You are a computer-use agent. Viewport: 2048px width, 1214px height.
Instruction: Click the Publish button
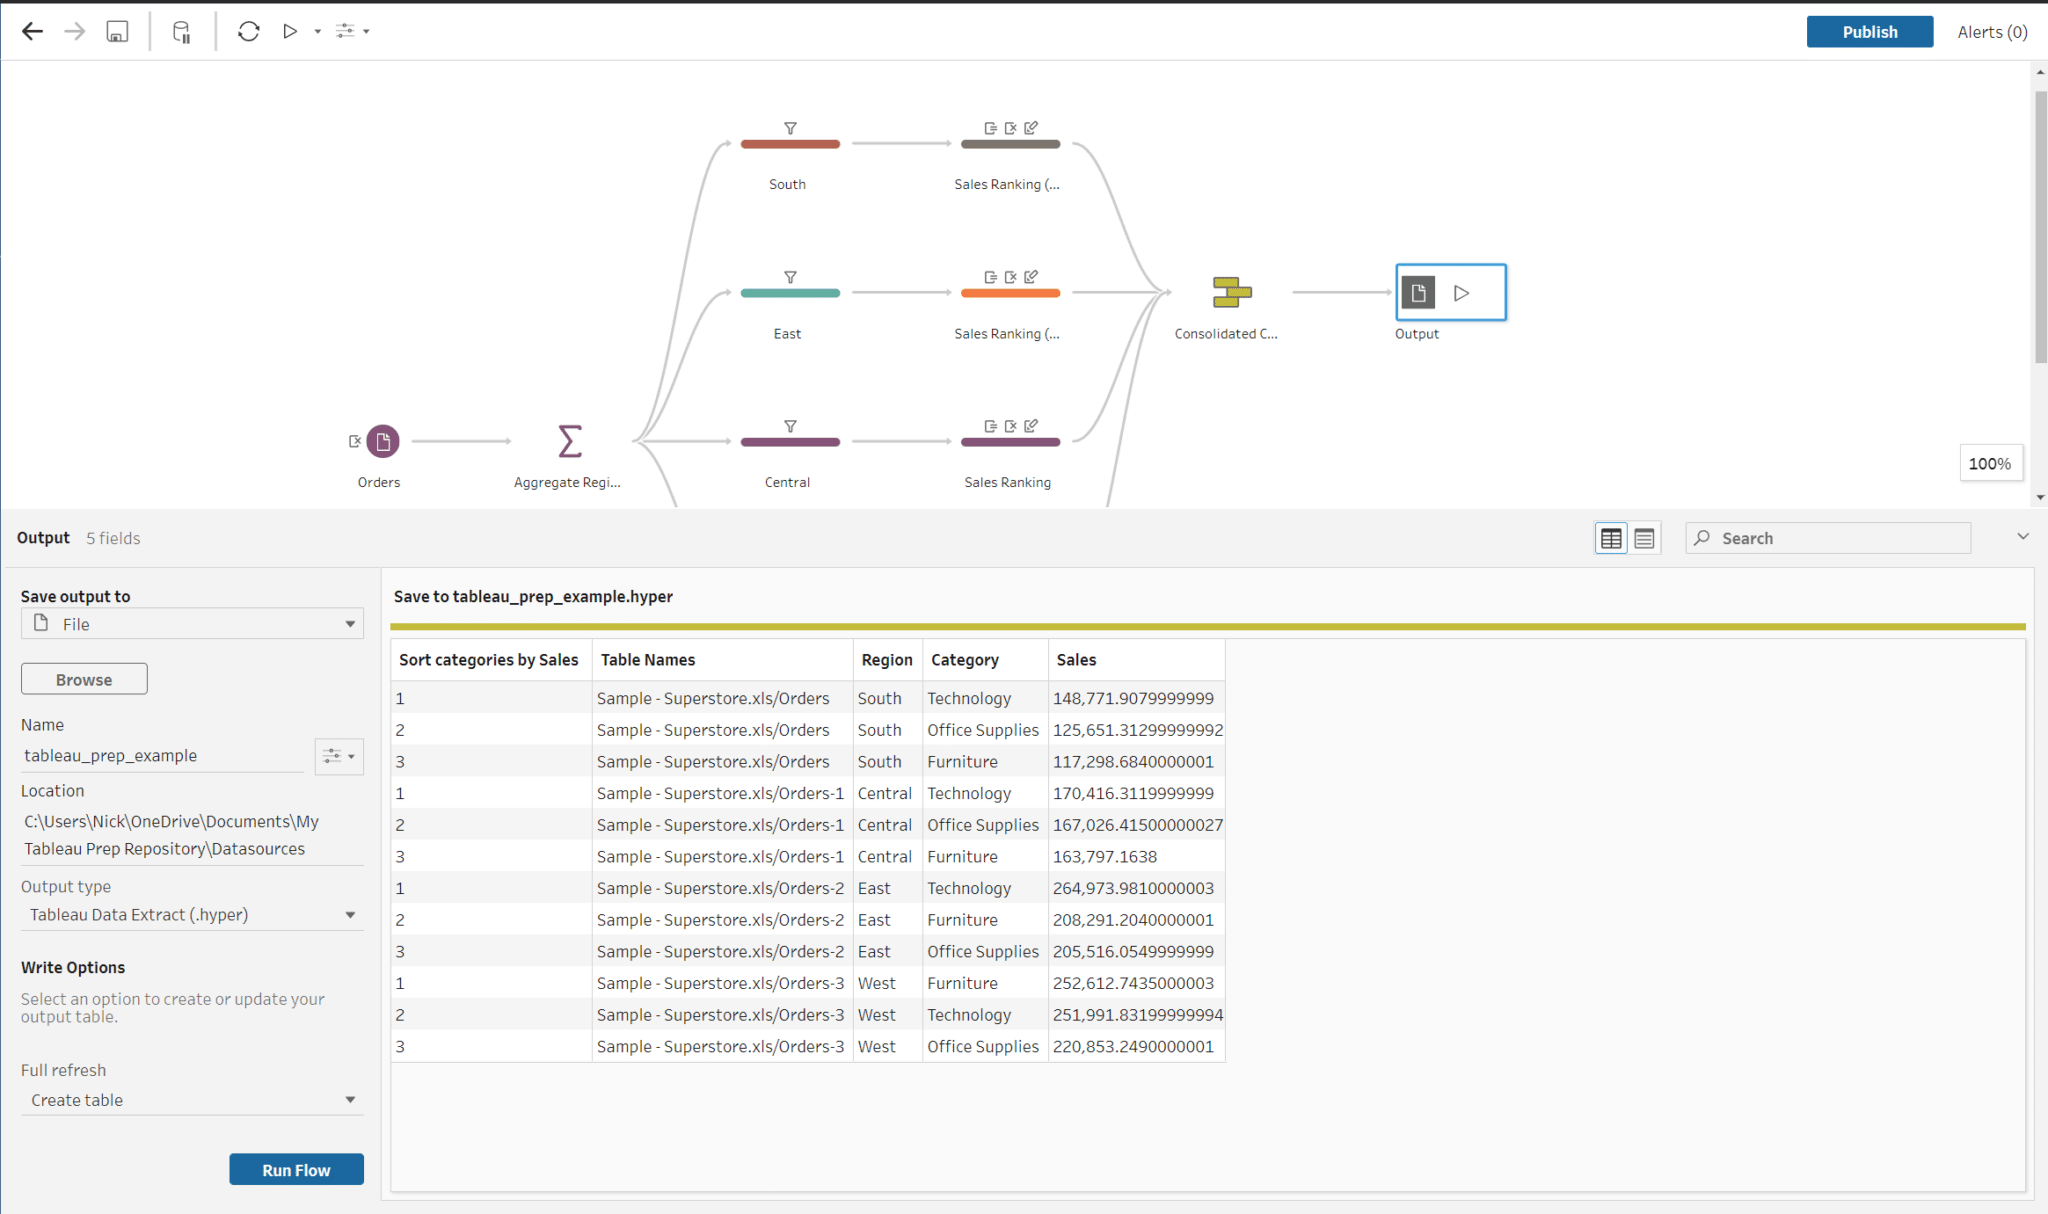click(x=1869, y=31)
